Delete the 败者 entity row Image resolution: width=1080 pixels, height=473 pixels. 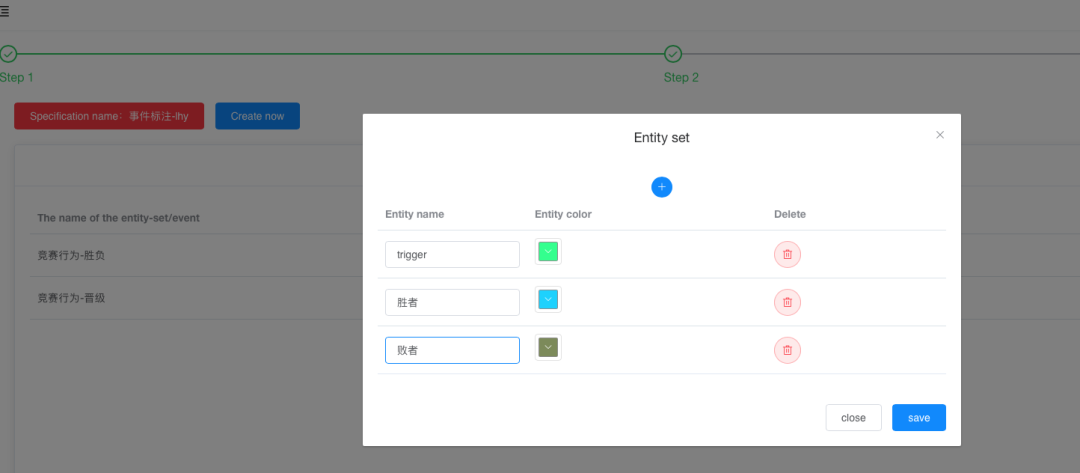(x=787, y=350)
